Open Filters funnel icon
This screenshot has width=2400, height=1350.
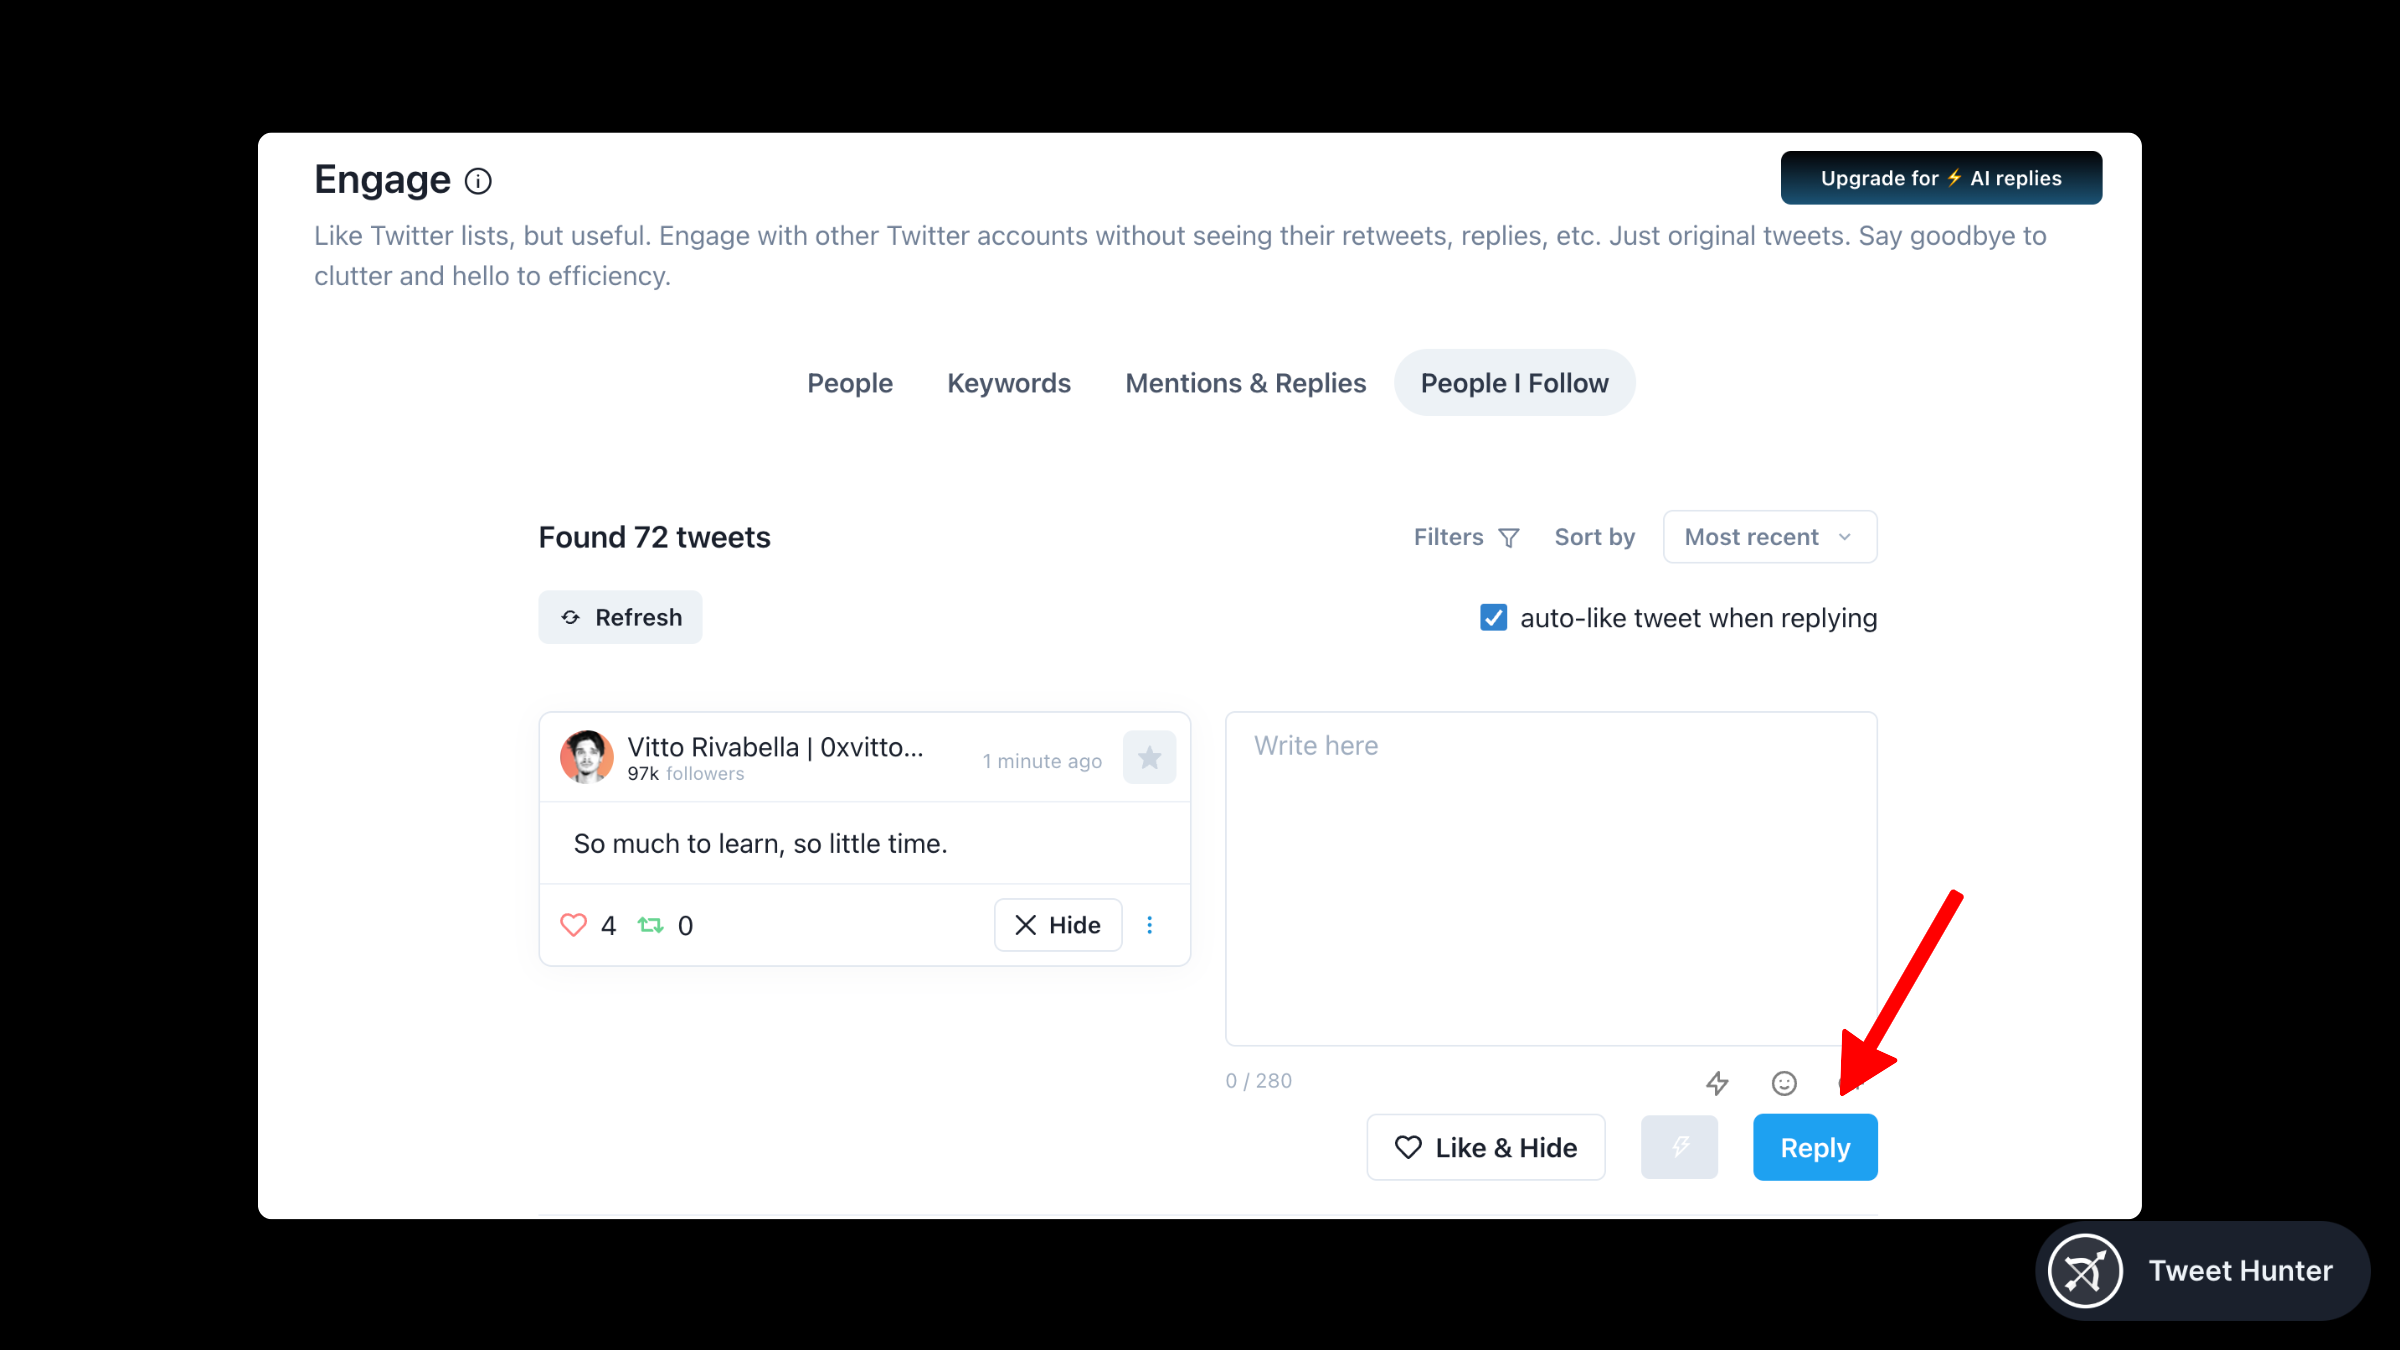click(1508, 538)
